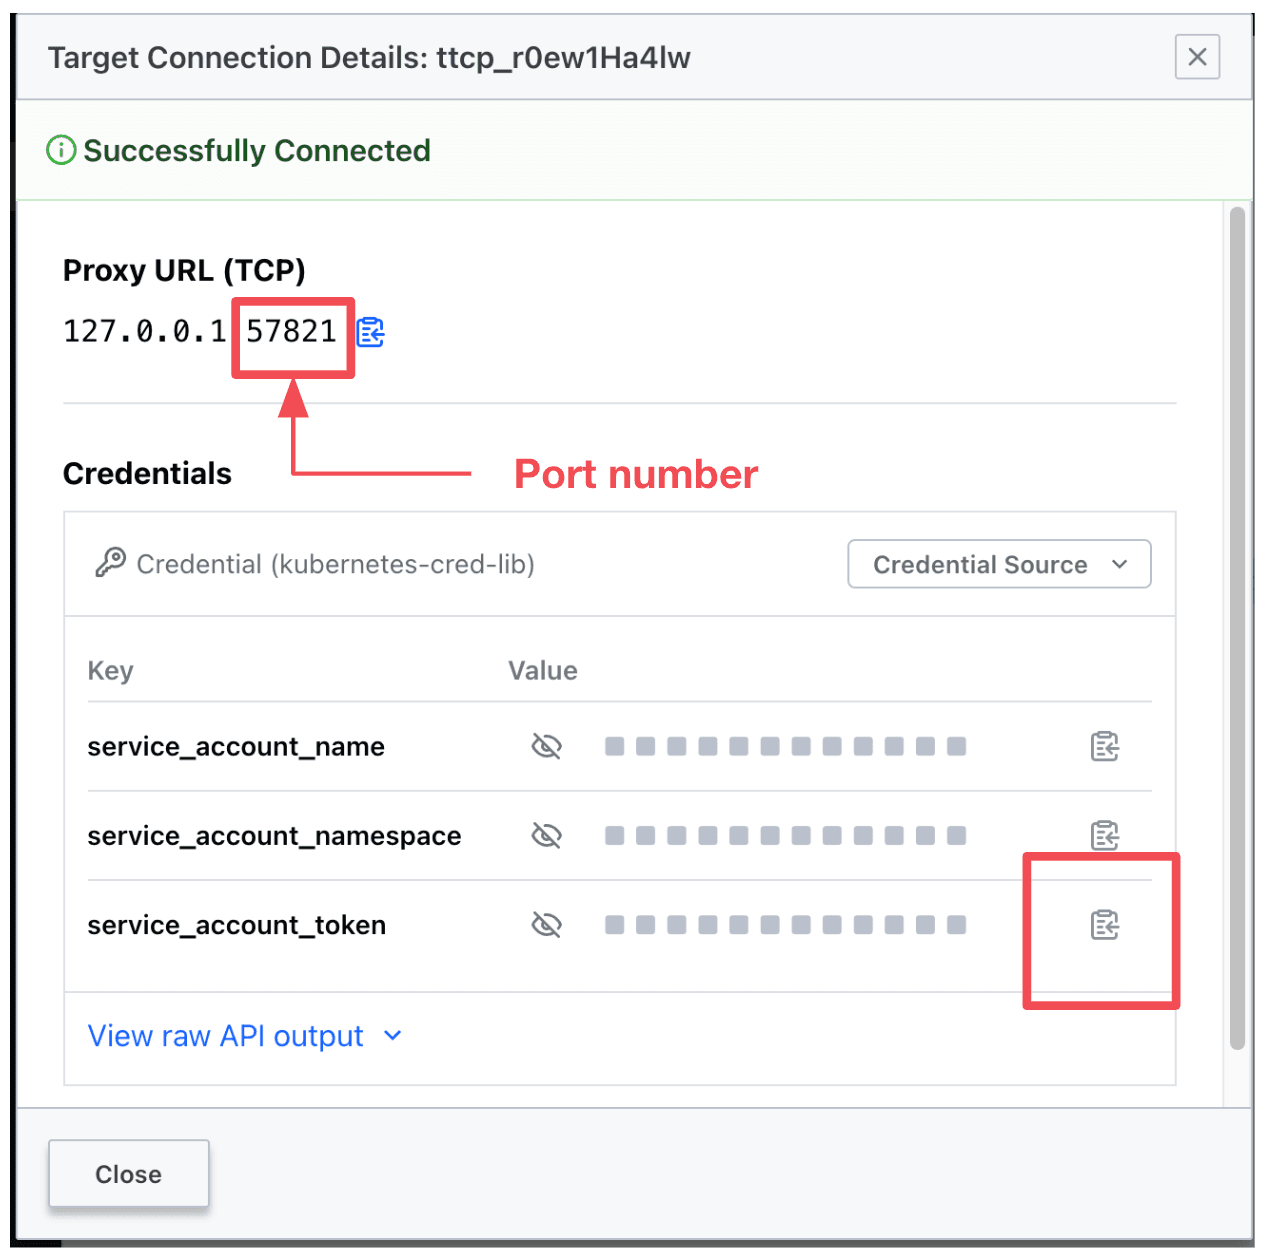
Task: Copy the service_account_name value
Action: [1104, 746]
